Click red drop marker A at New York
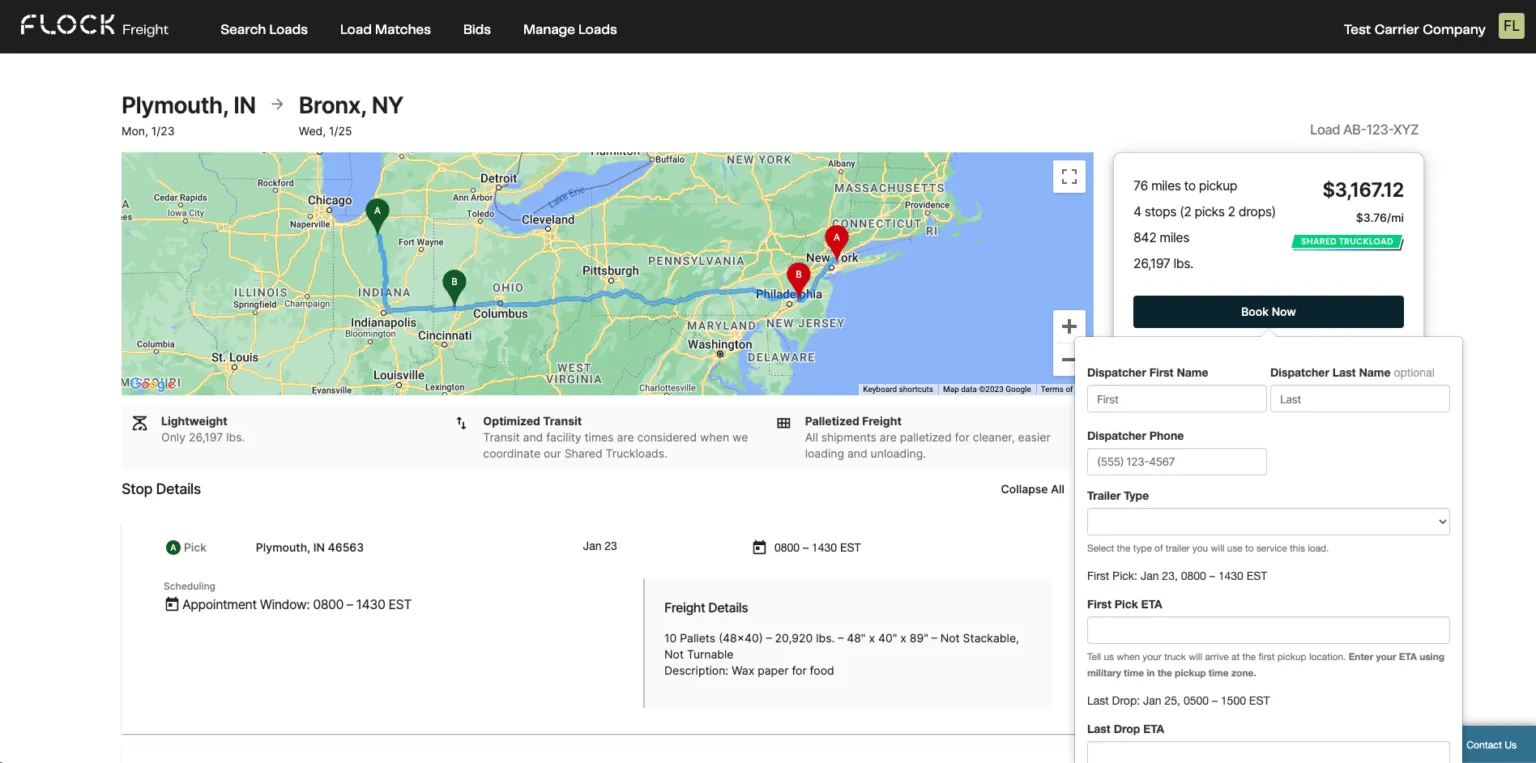Image resolution: width=1536 pixels, height=763 pixels. 836,241
